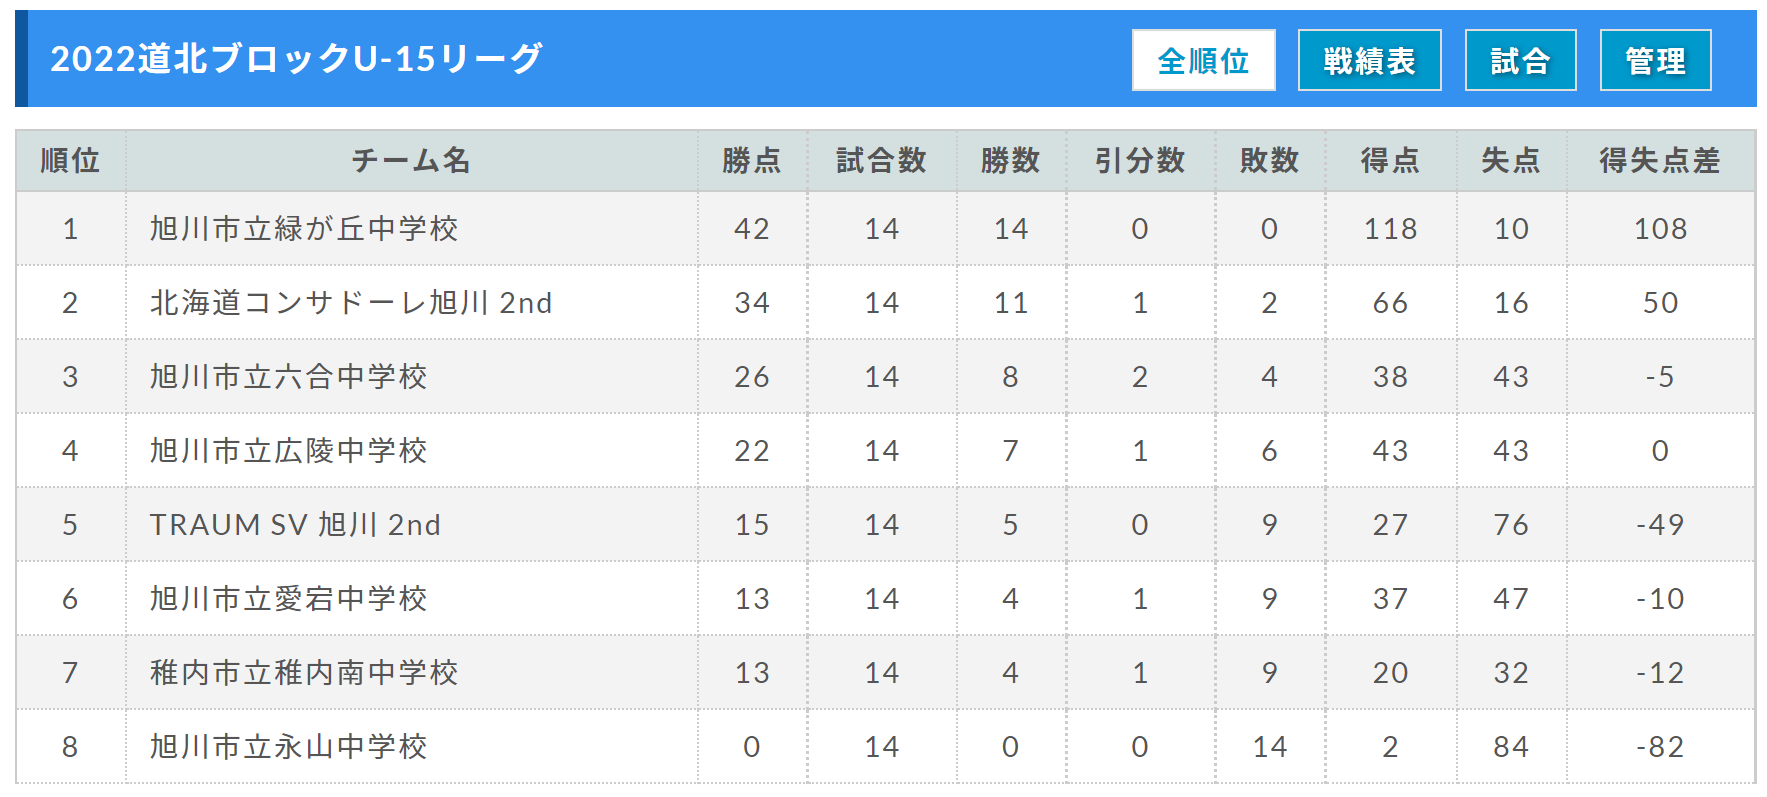Select team 北海道コンサドーレ旭川 2nd
This screenshot has width=1767, height=797.
351,303
